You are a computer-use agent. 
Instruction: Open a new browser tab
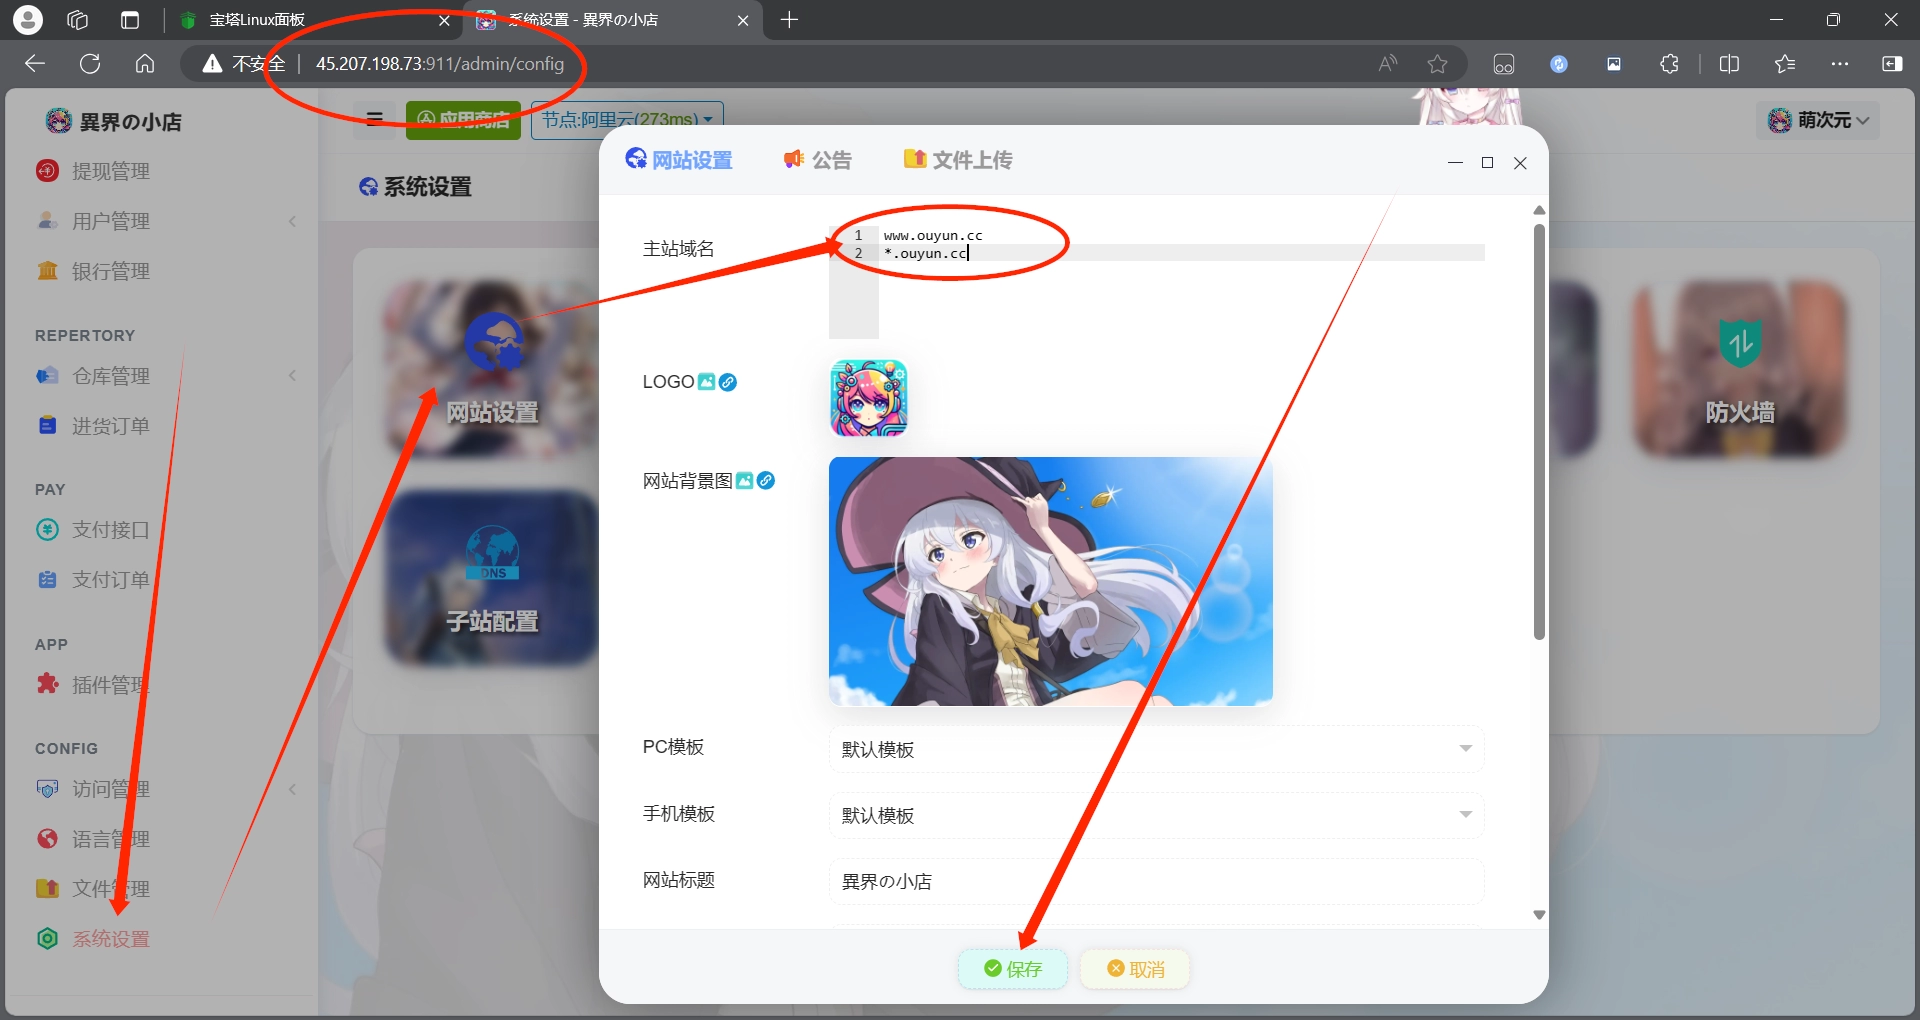point(789,20)
